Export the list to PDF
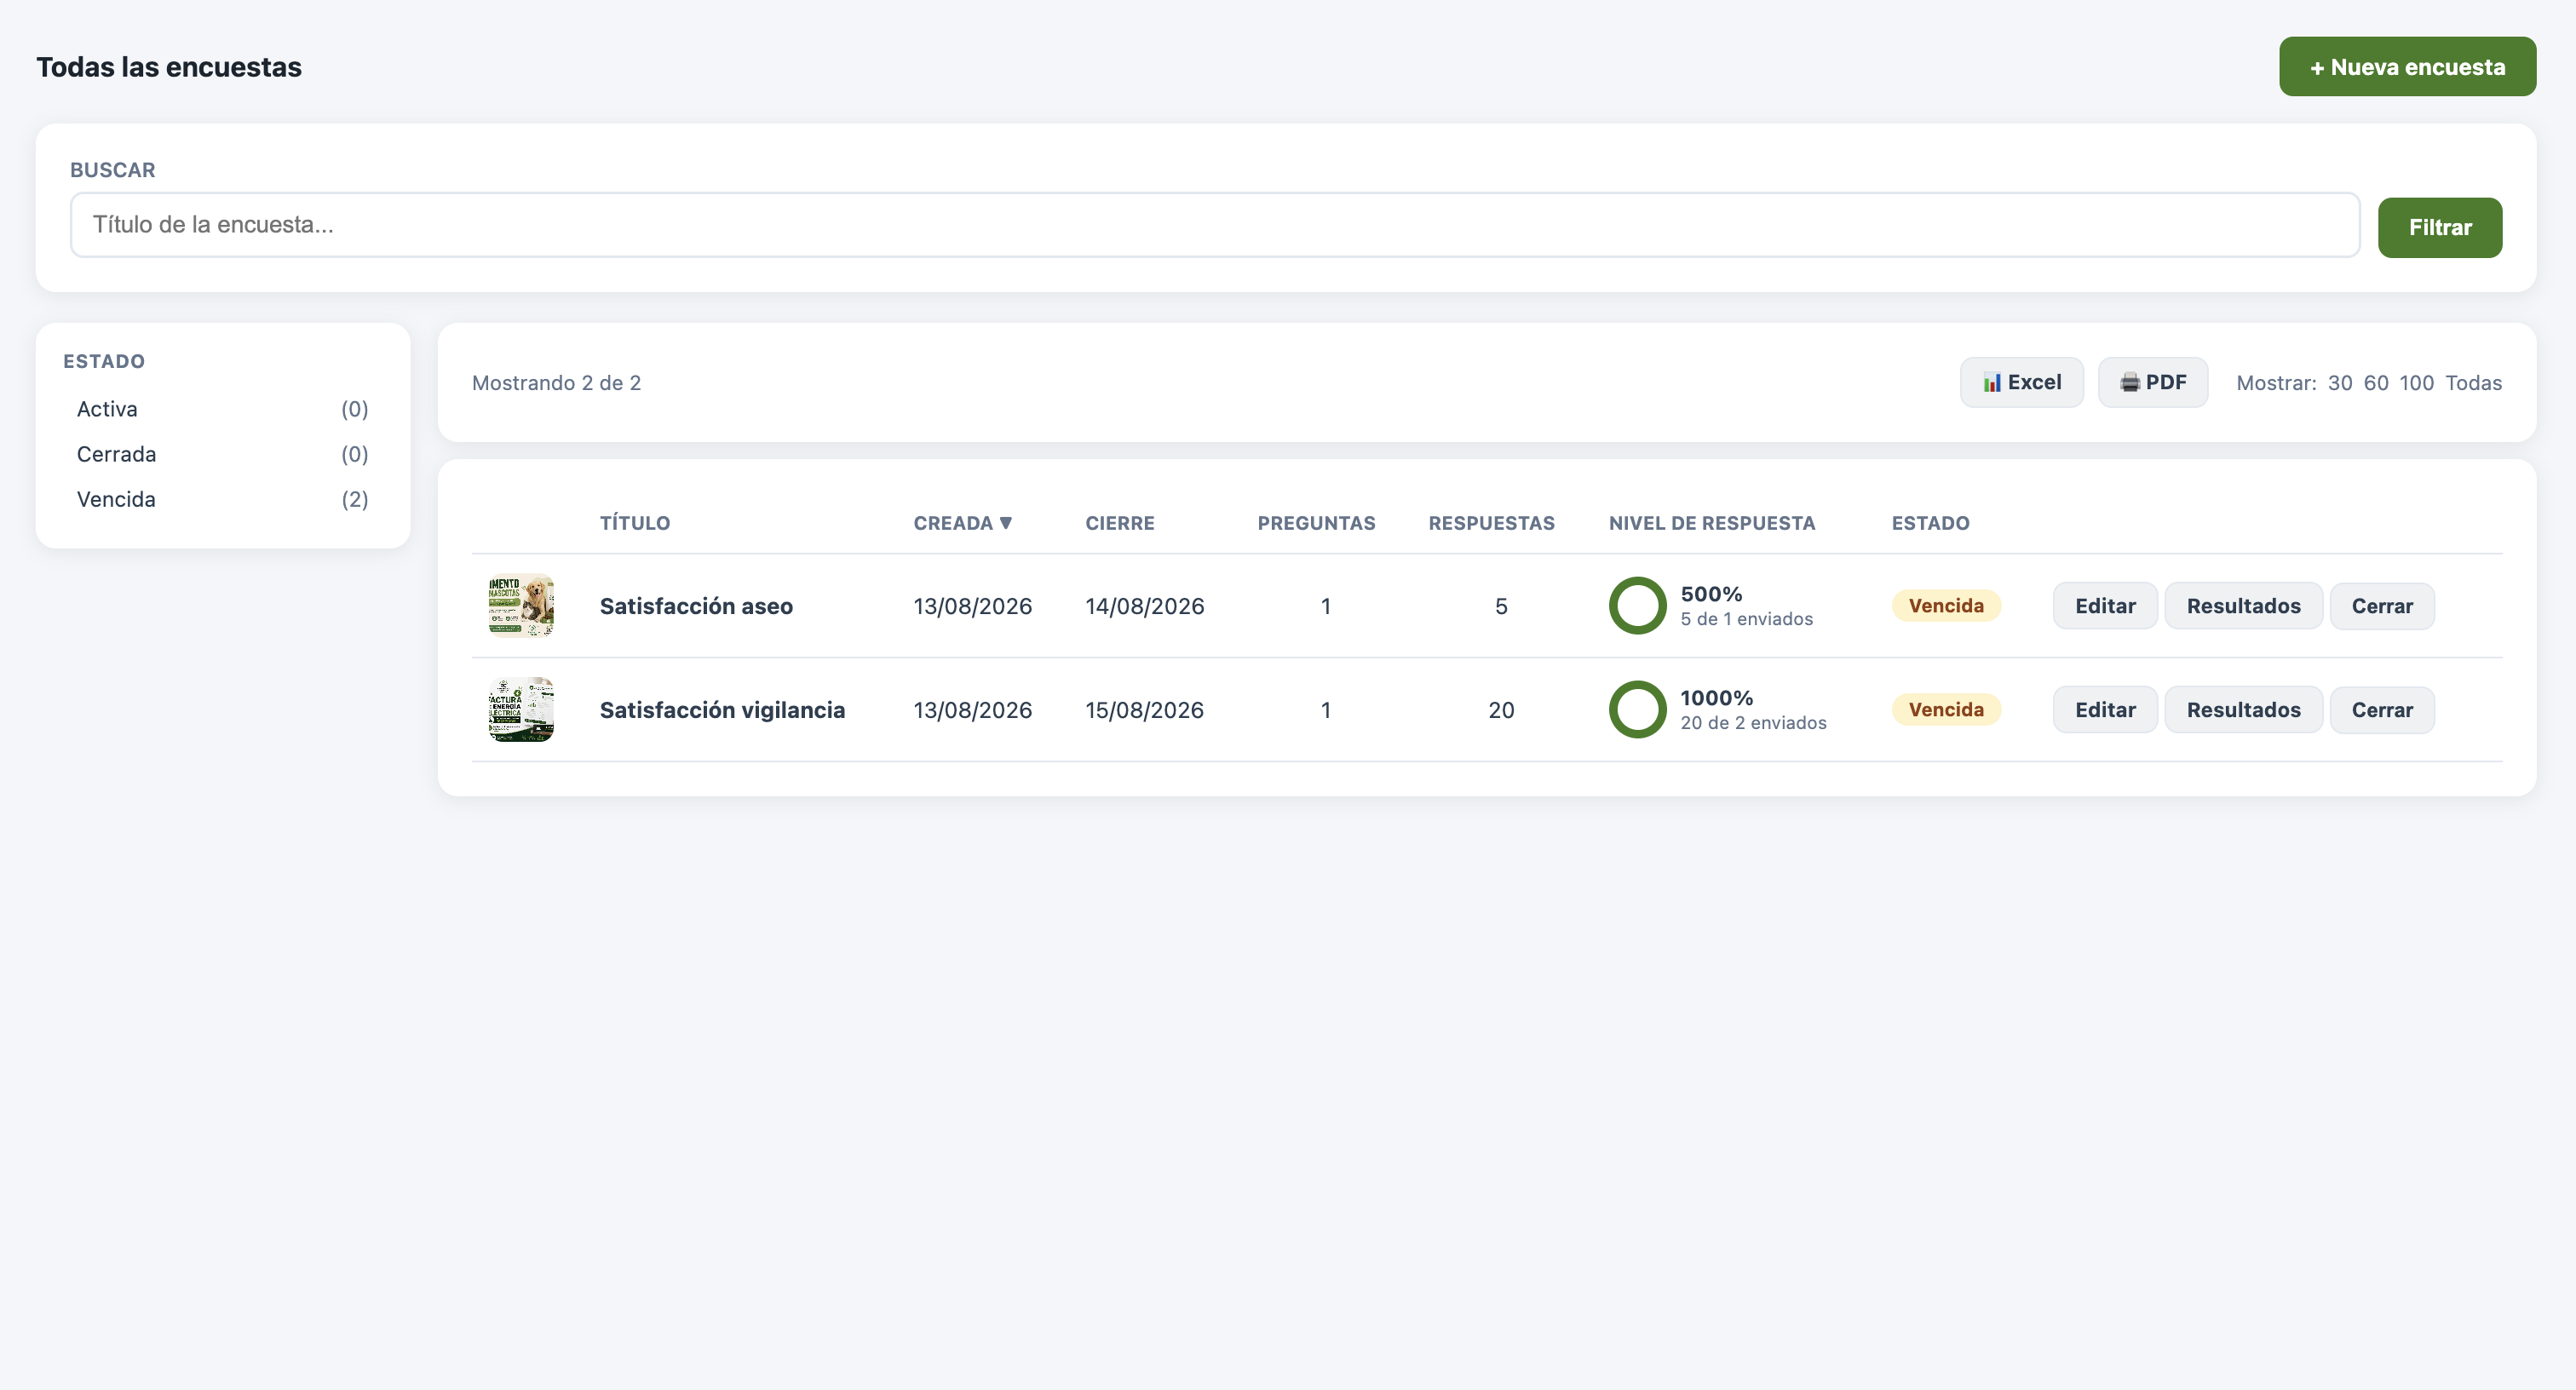The width and height of the screenshot is (2576, 1390). coord(2152,382)
